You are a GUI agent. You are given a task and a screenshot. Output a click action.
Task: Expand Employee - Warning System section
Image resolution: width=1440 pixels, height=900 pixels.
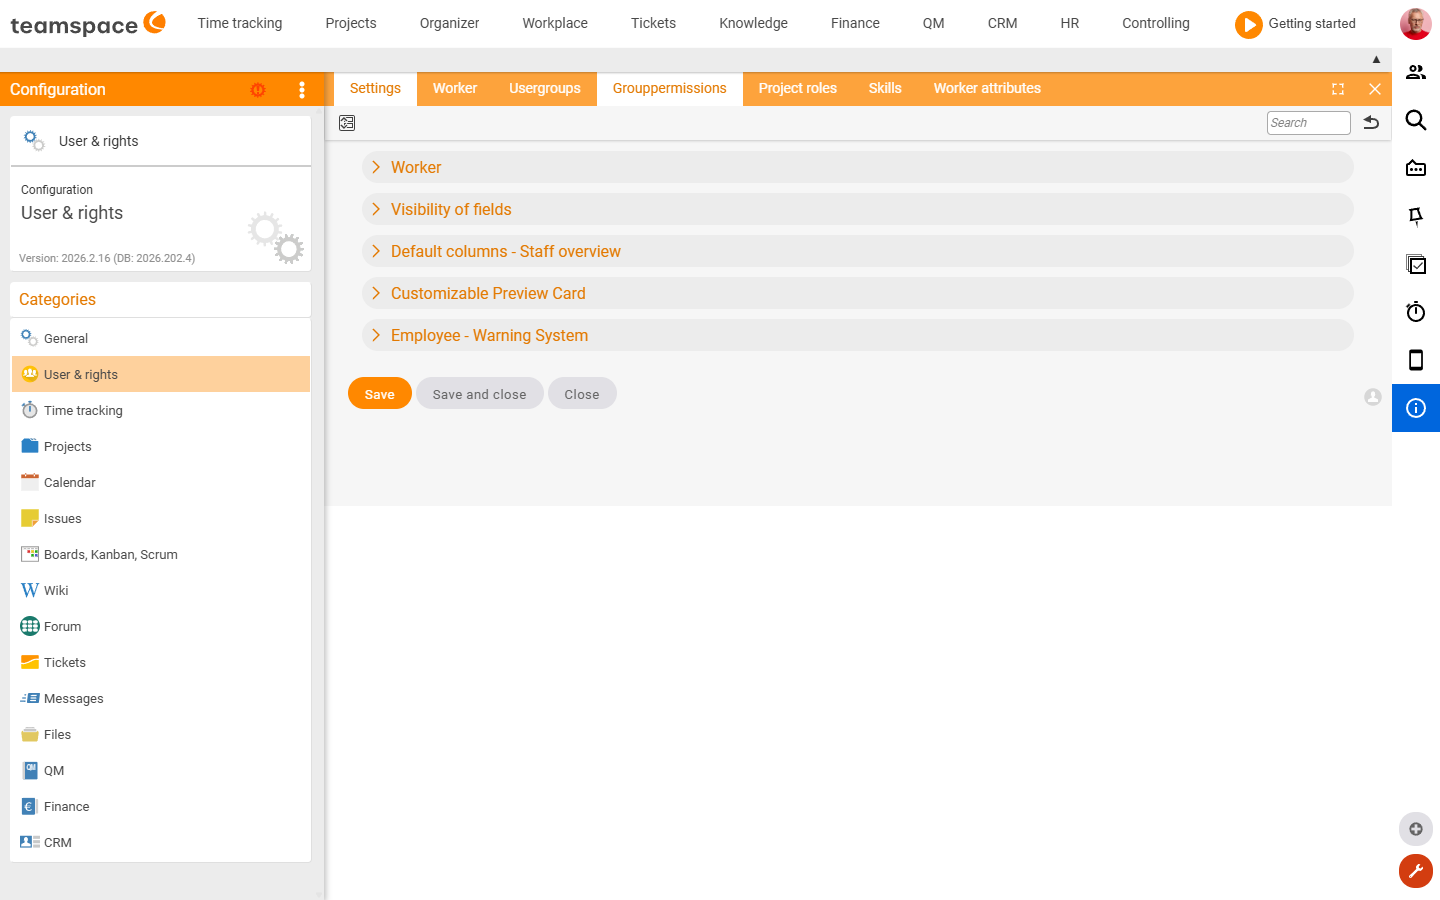point(858,335)
